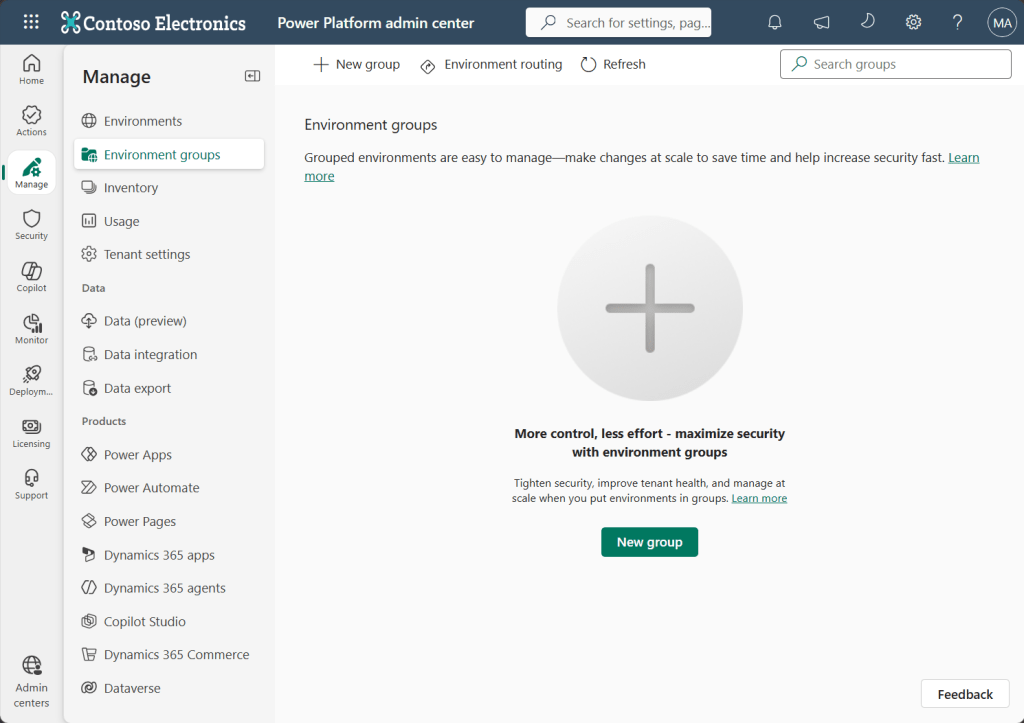Follow Learn more link in description
This screenshot has height=723, width=1024.
coord(963,157)
